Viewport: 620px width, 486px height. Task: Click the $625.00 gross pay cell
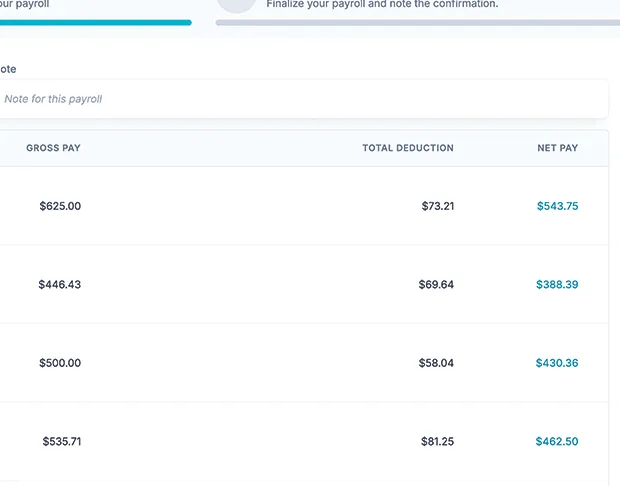pos(60,206)
